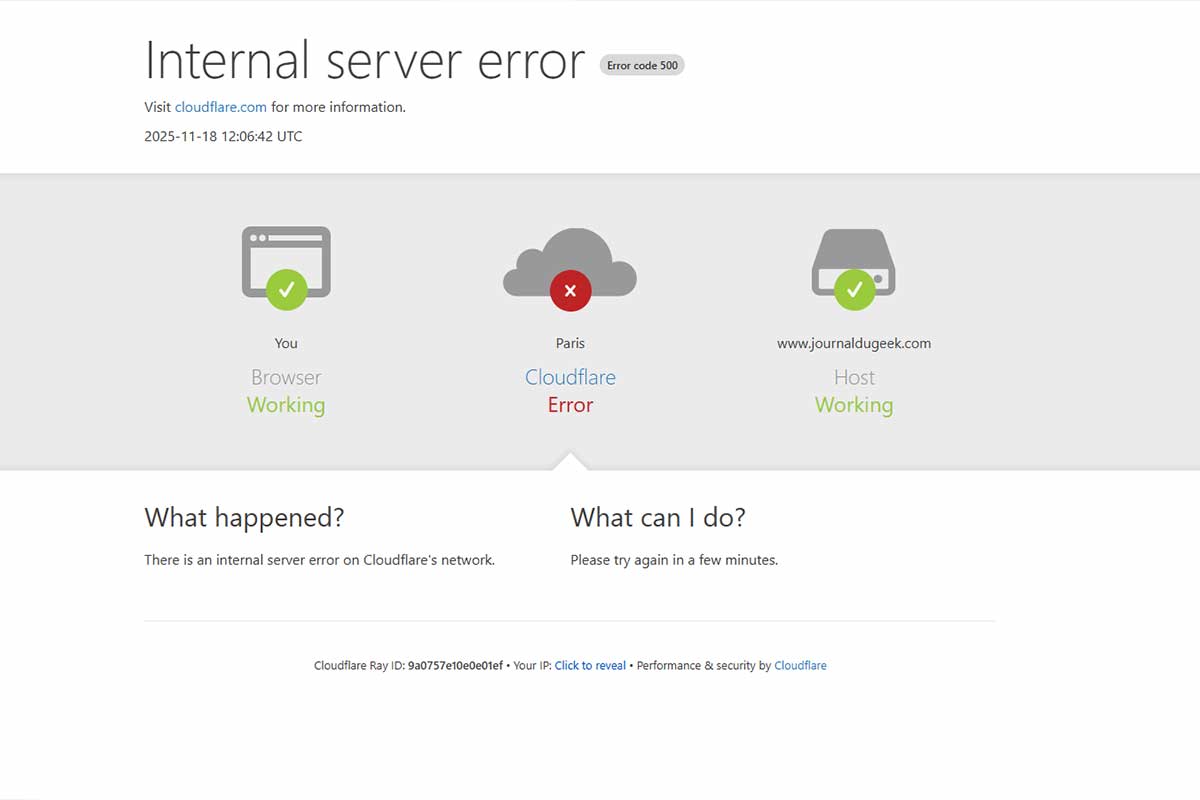The image size is (1200, 800).
Task: Click the Internal server error heading
Action: coord(364,60)
